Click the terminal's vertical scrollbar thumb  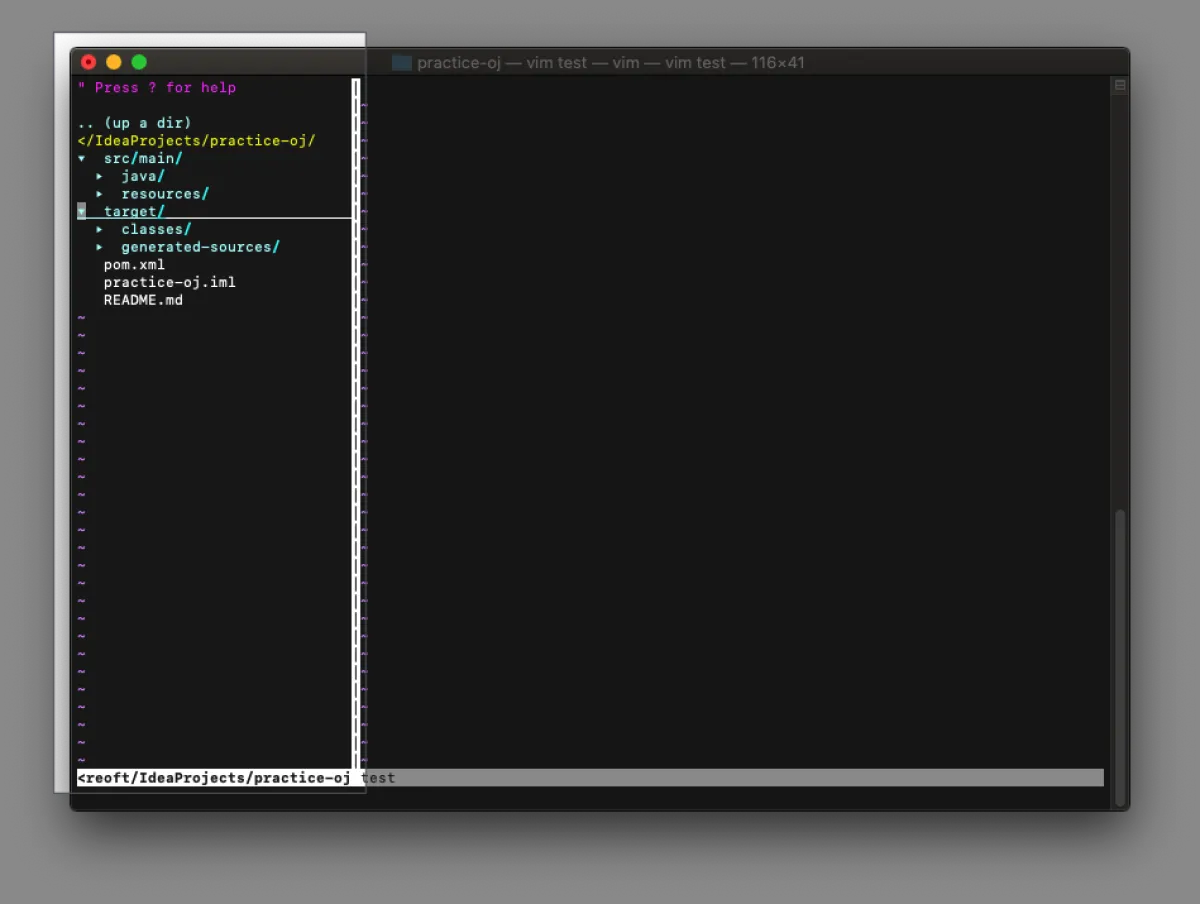(x=1120, y=655)
